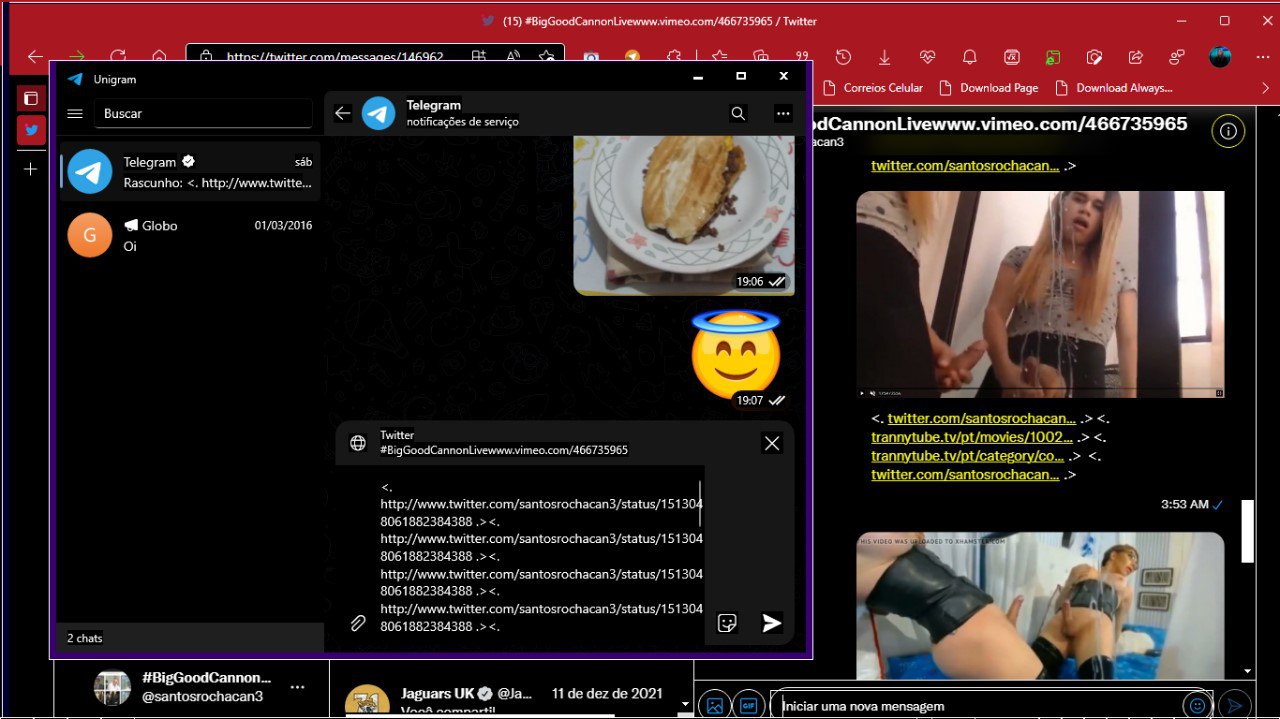Open the @santosrochacan3 conversation entry
This screenshot has width=1280, height=719.
coord(190,687)
